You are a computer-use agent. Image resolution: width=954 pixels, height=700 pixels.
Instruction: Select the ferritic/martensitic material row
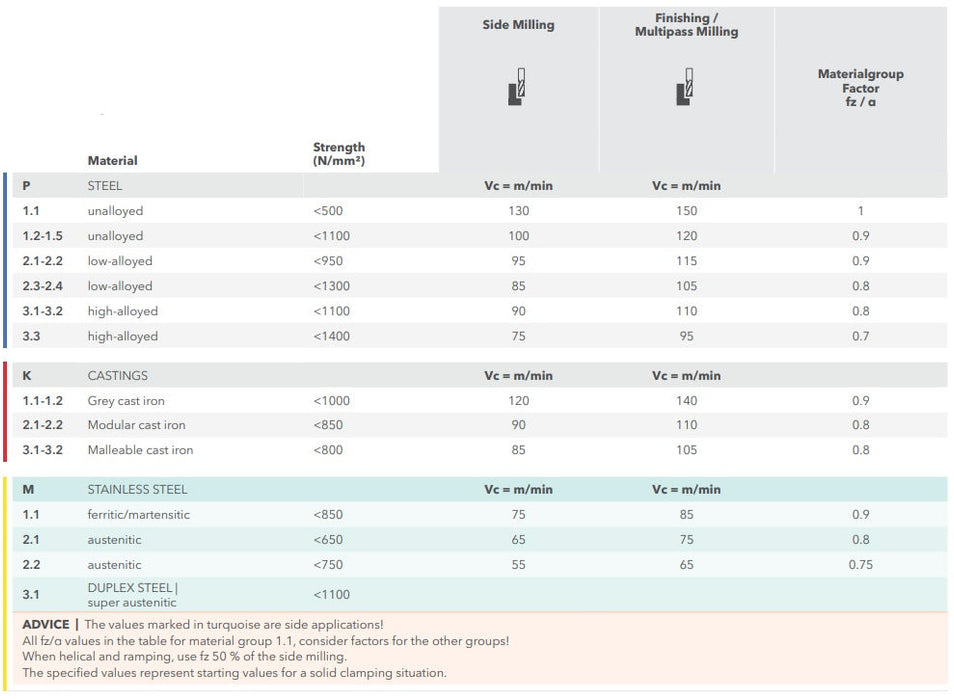click(x=138, y=515)
